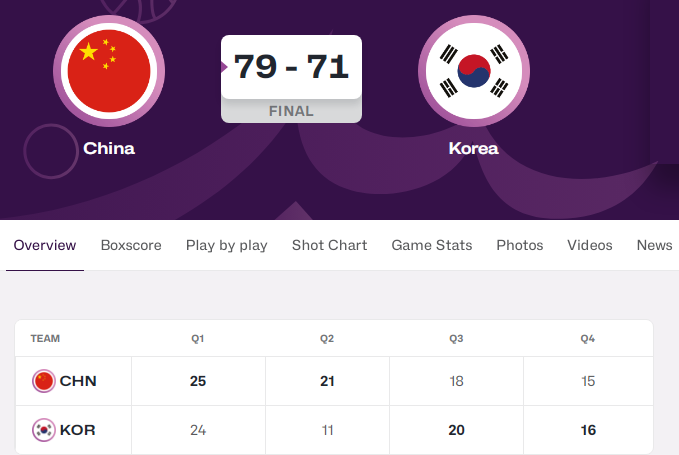Click the FINAL status label
The height and width of the screenshot is (455, 679).
point(291,111)
